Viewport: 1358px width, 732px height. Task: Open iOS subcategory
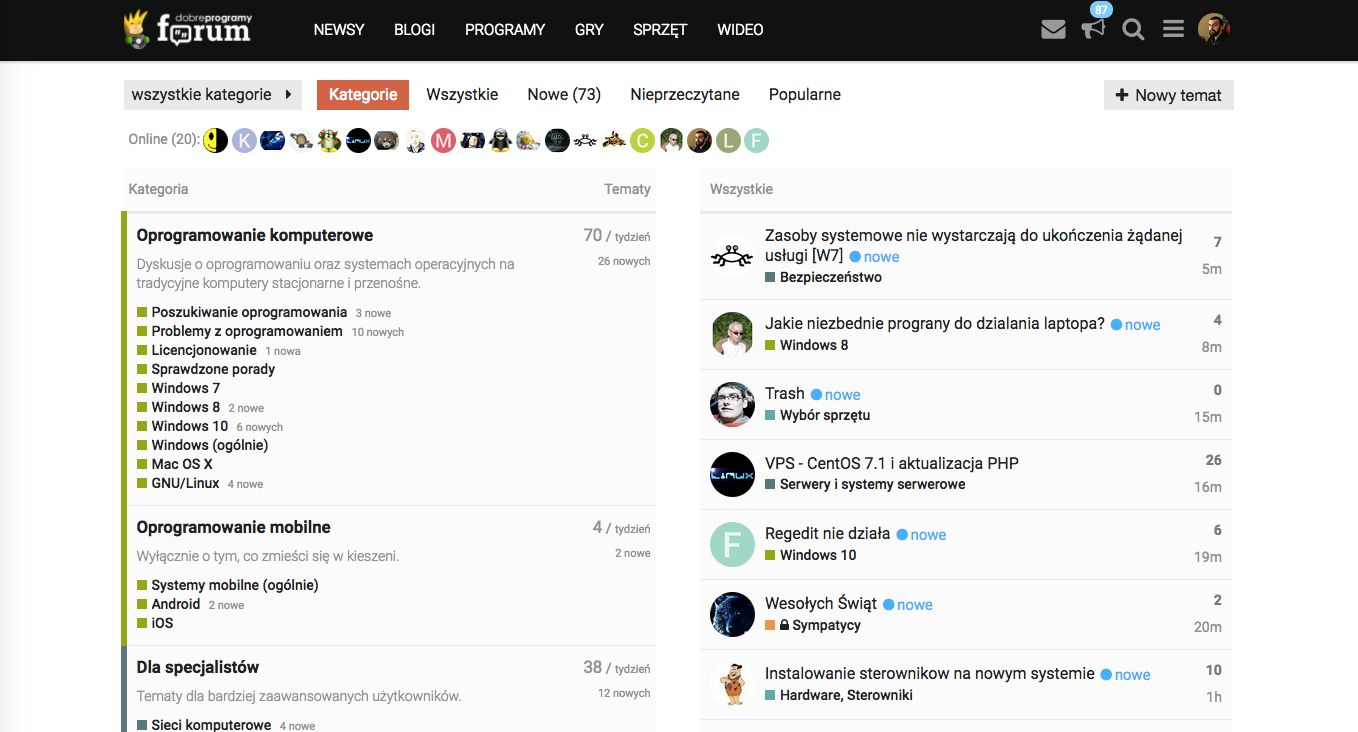(x=162, y=623)
